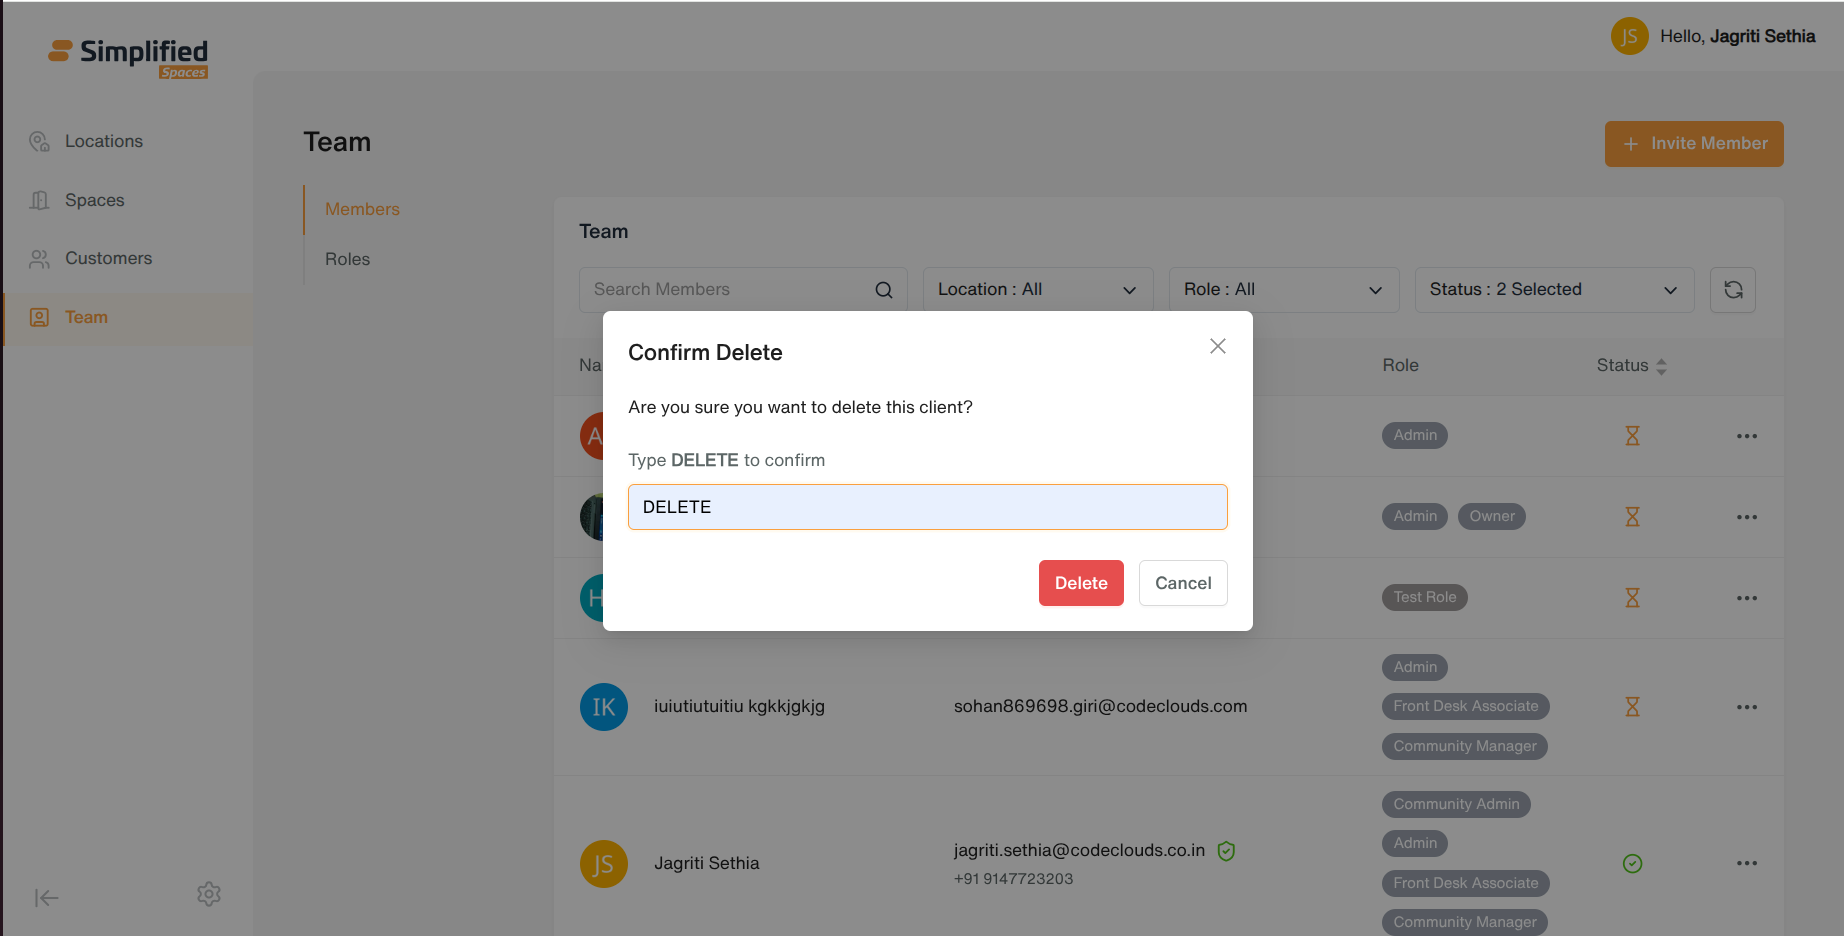This screenshot has width=1844, height=936.
Task: Open settings via the gear icon
Action: point(209,894)
